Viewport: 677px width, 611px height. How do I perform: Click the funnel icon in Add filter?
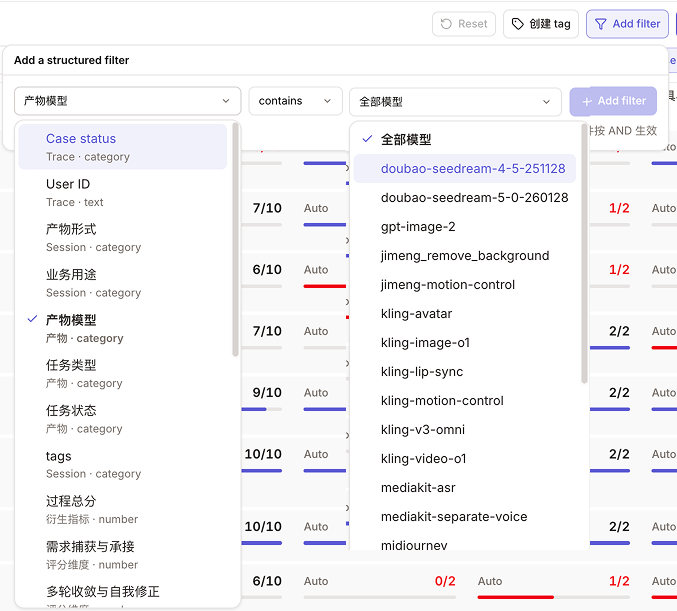point(600,24)
